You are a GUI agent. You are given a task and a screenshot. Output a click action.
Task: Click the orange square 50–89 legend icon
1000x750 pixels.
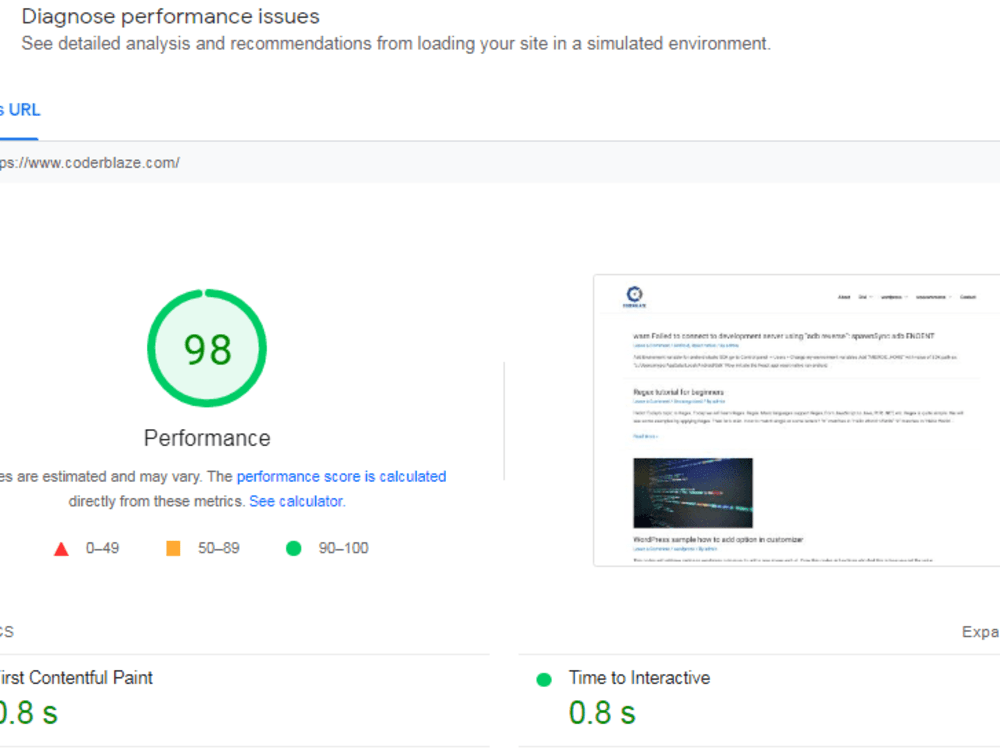point(173,548)
